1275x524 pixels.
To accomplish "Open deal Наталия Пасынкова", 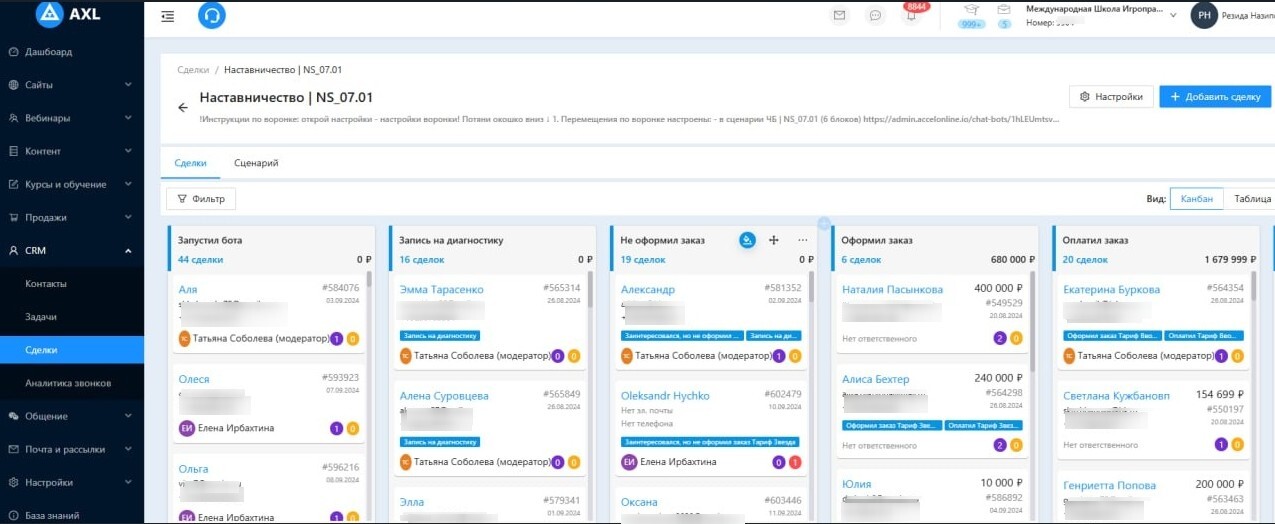I will (892, 290).
